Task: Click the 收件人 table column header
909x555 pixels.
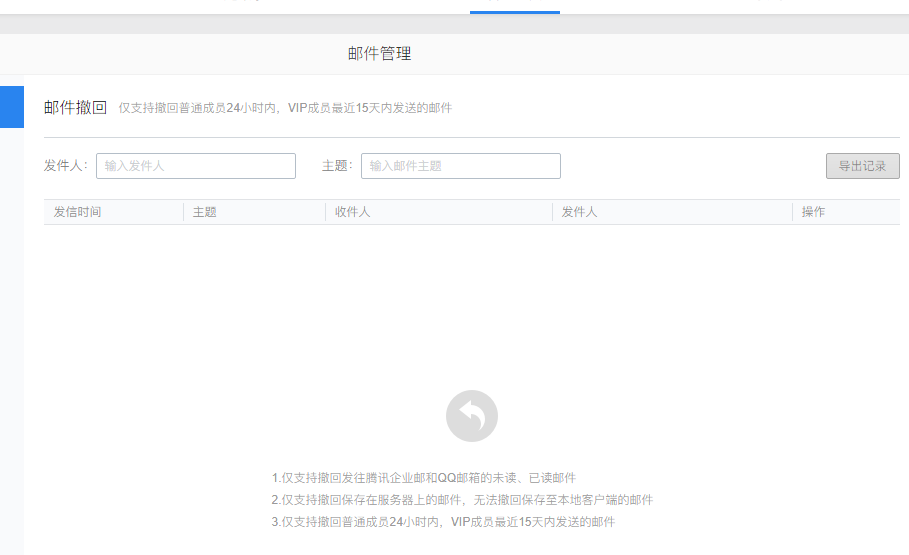Action: click(x=353, y=212)
